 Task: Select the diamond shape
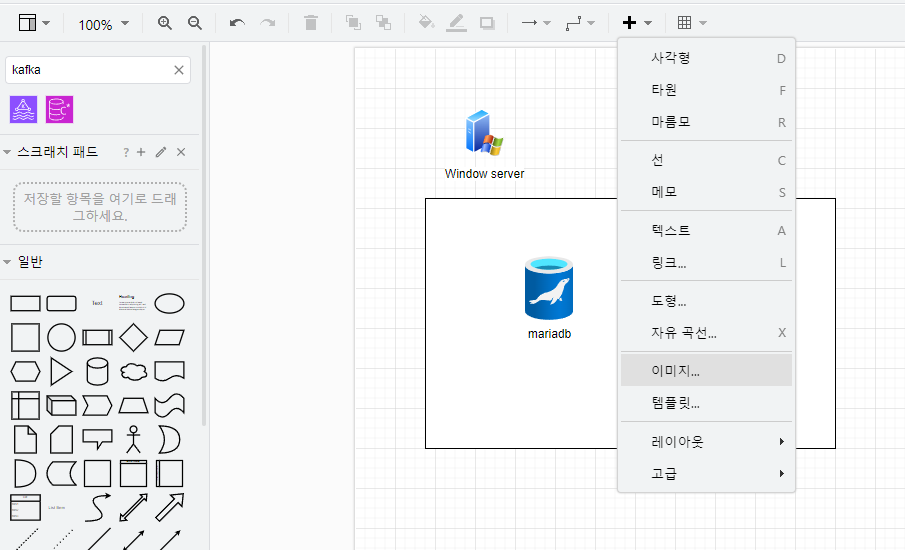tap(133, 338)
